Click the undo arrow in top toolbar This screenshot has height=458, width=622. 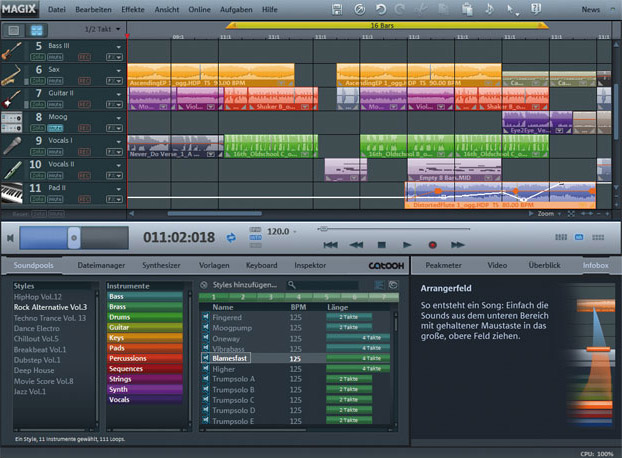pyautogui.click(x=381, y=9)
